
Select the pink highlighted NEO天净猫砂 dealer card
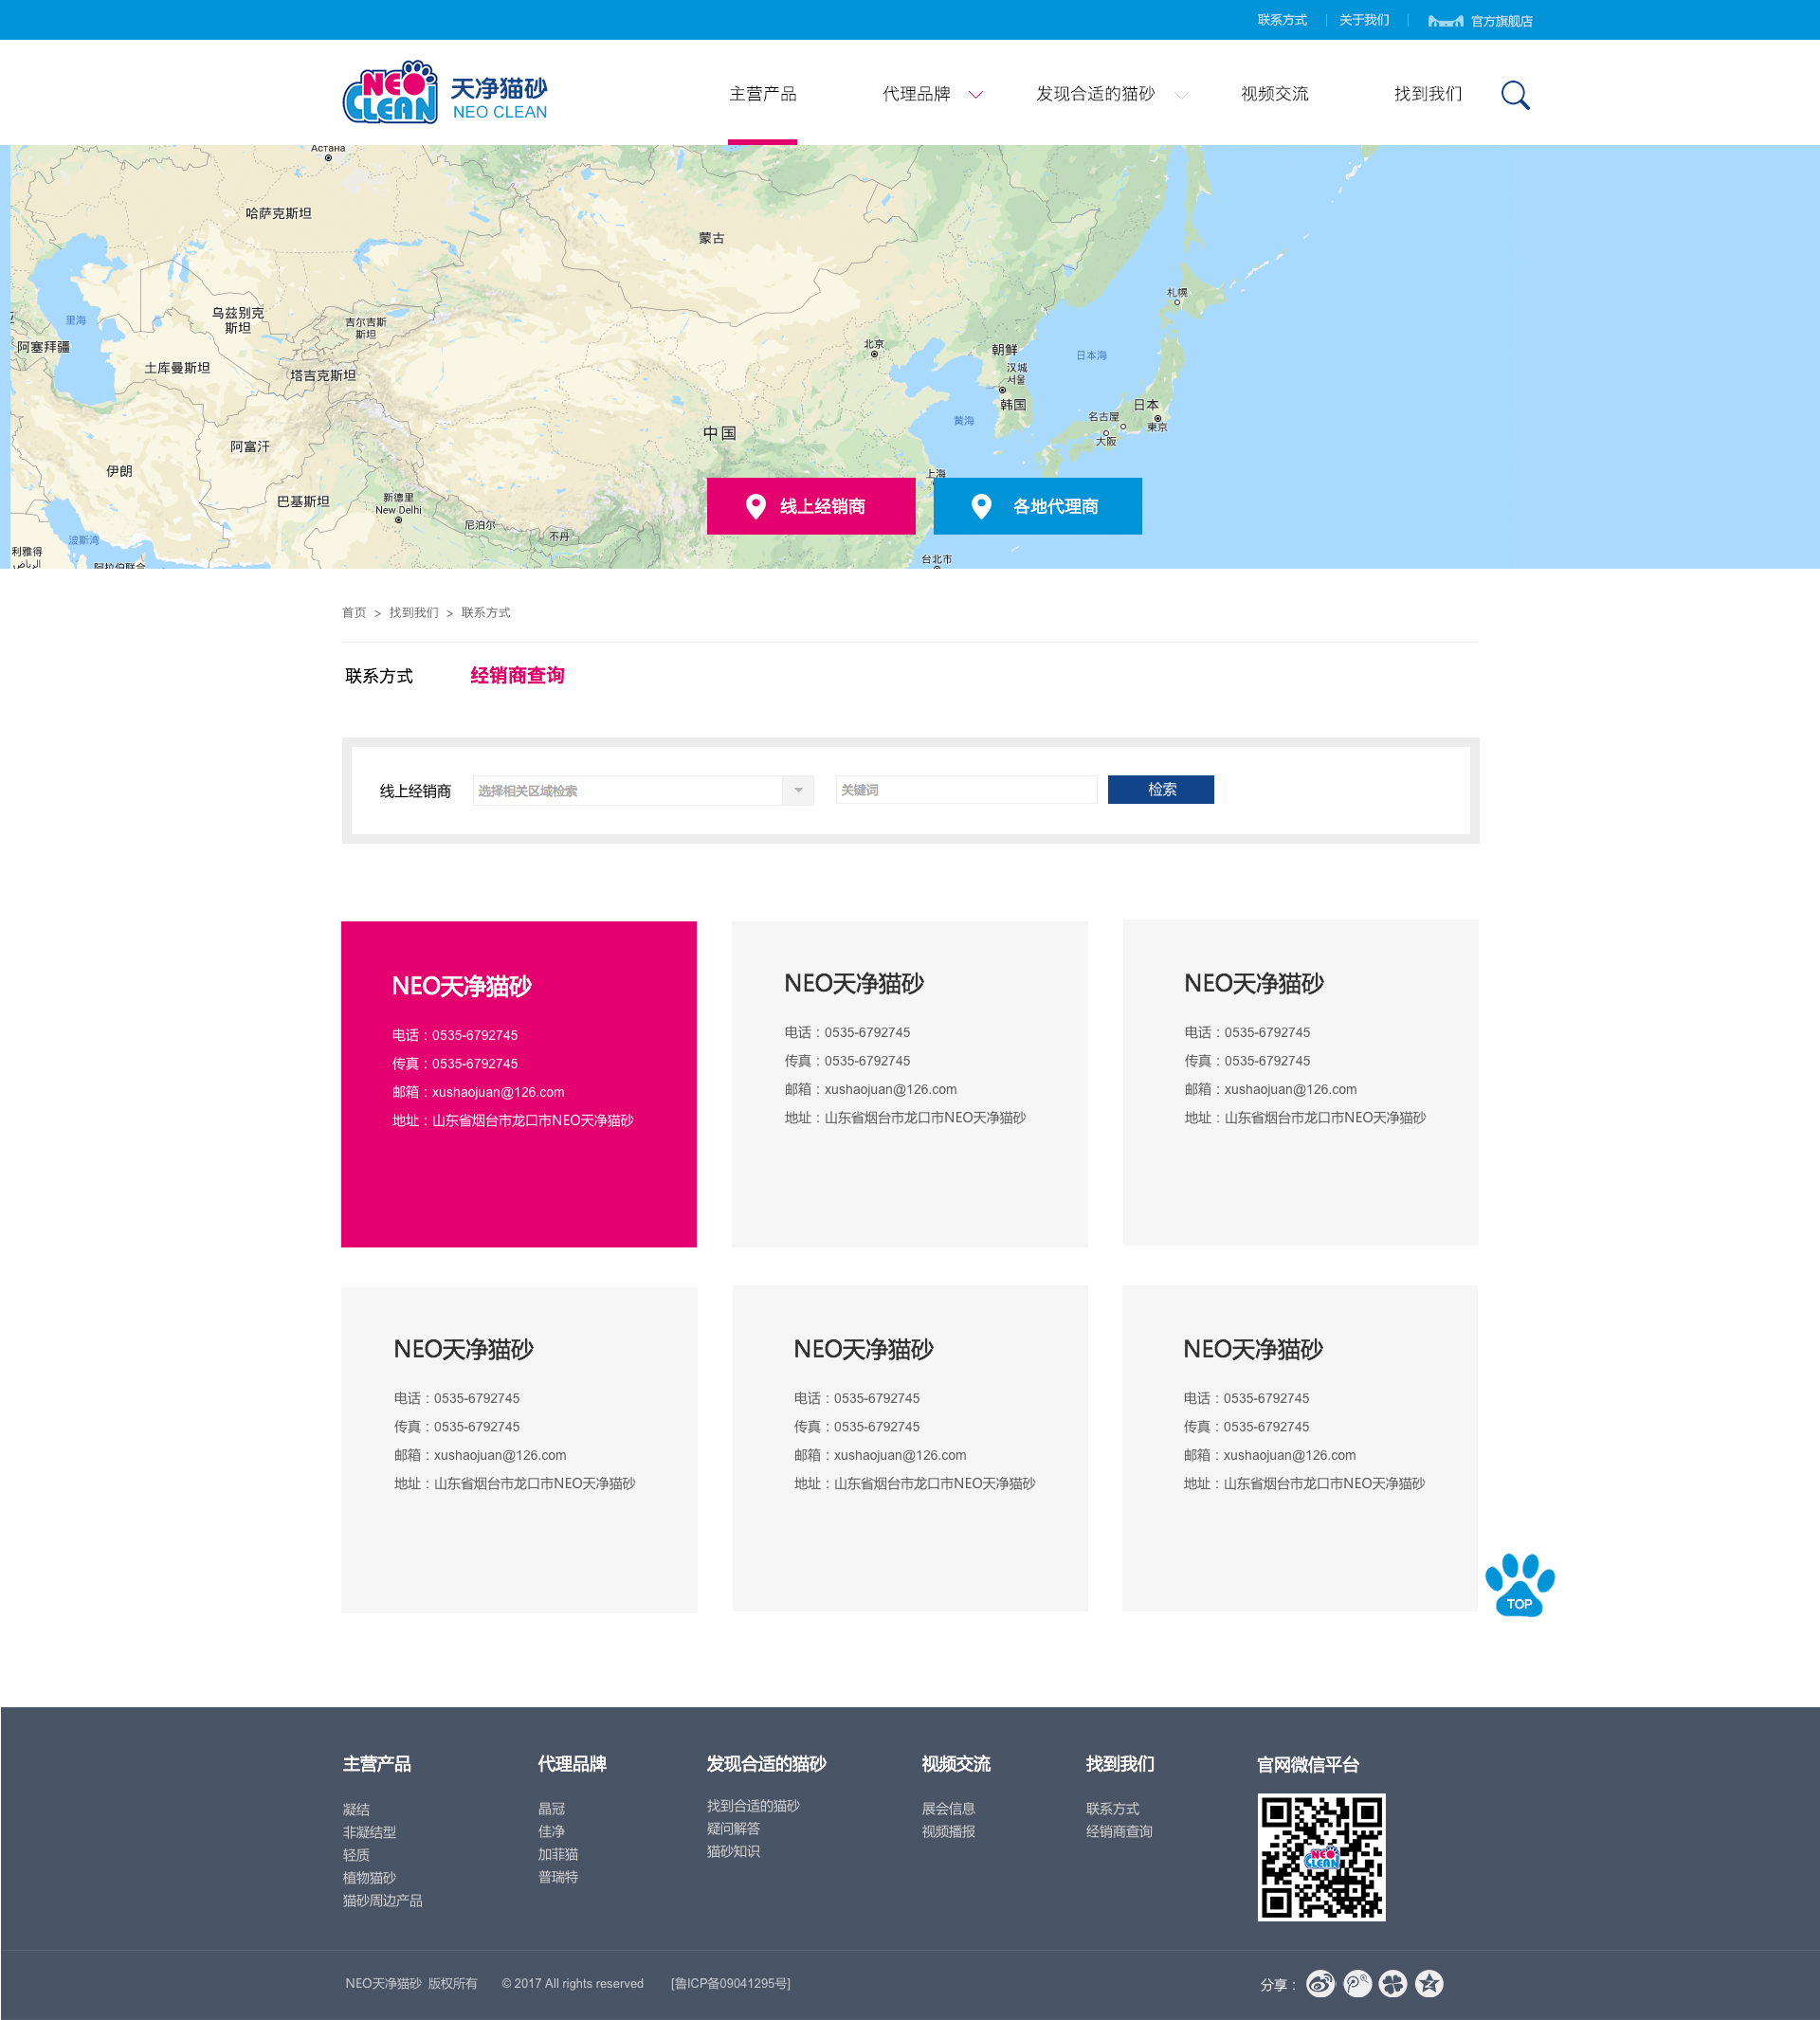[x=519, y=1084]
